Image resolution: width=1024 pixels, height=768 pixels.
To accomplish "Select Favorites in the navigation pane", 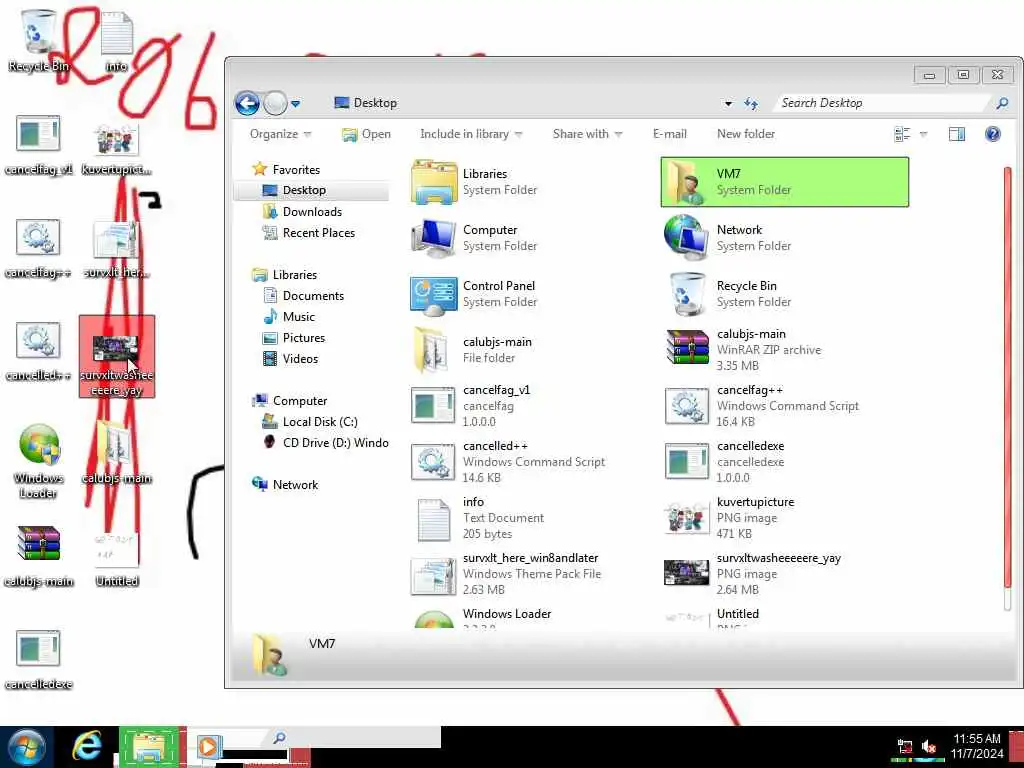I will 286,169.
